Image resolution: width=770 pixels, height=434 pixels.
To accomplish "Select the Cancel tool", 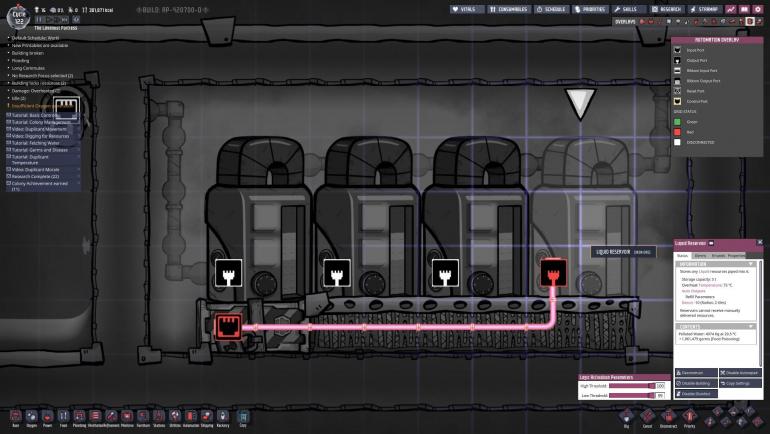I will (647, 418).
